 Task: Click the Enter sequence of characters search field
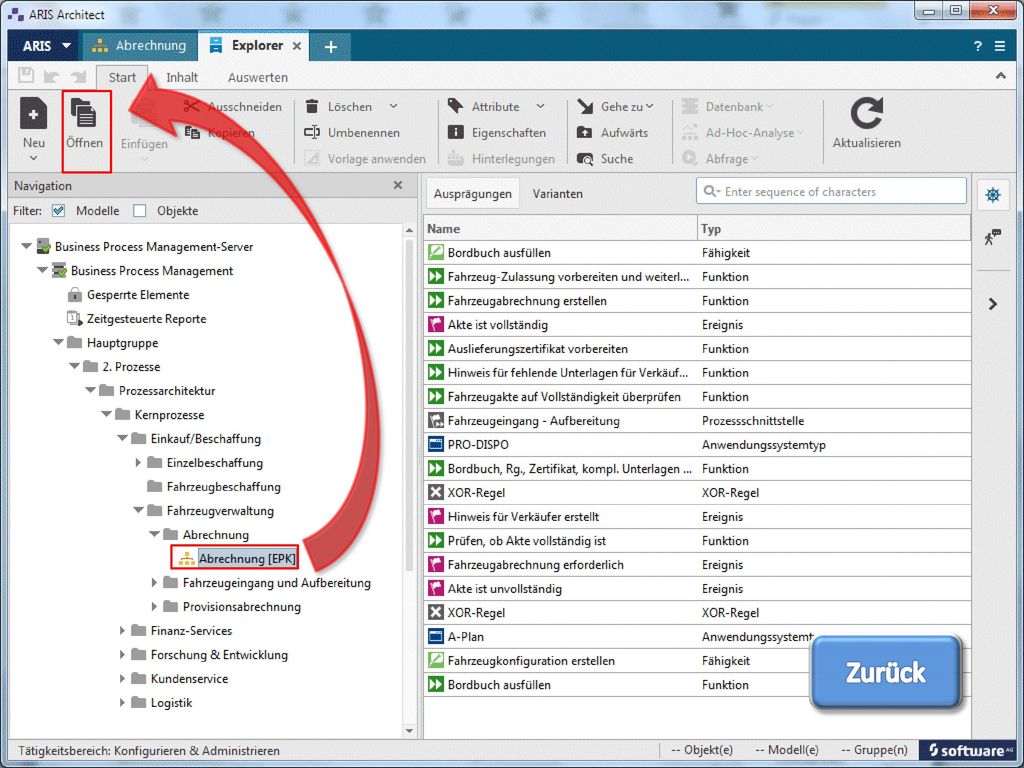(x=831, y=191)
